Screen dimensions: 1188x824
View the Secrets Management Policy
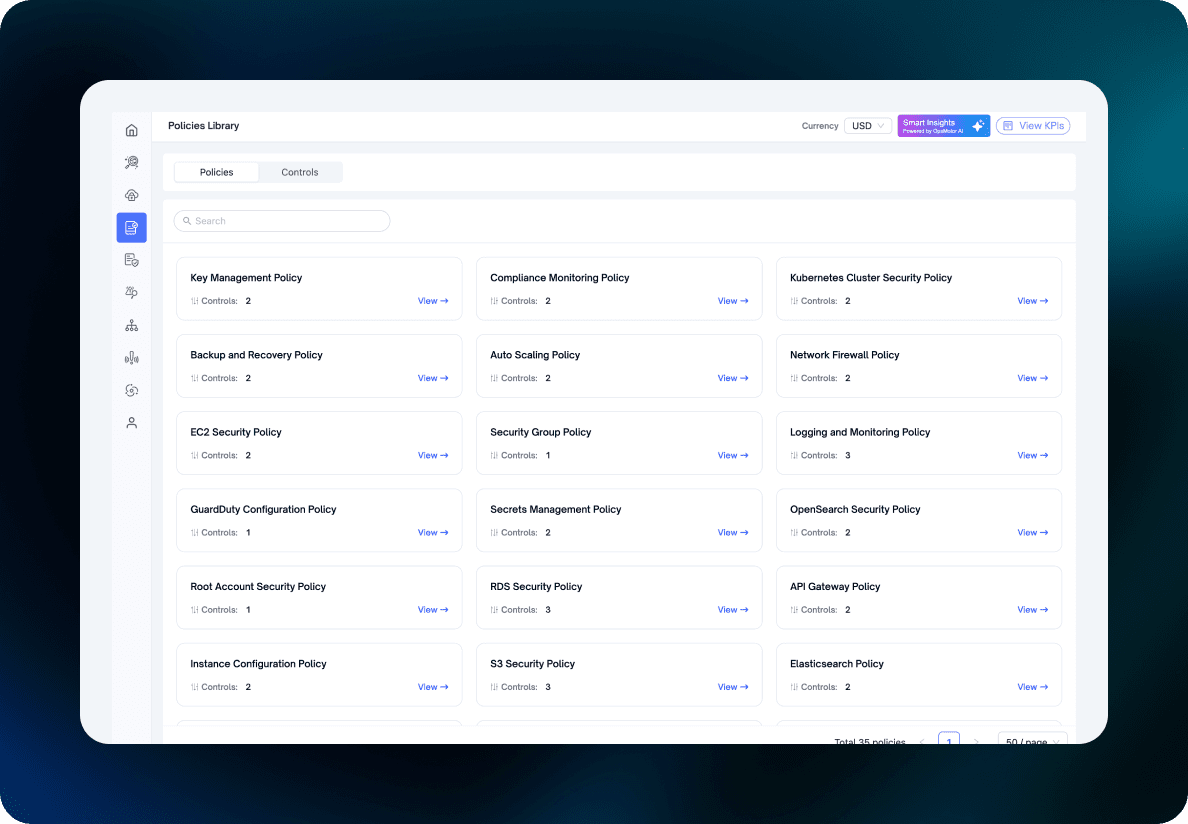(733, 533)
